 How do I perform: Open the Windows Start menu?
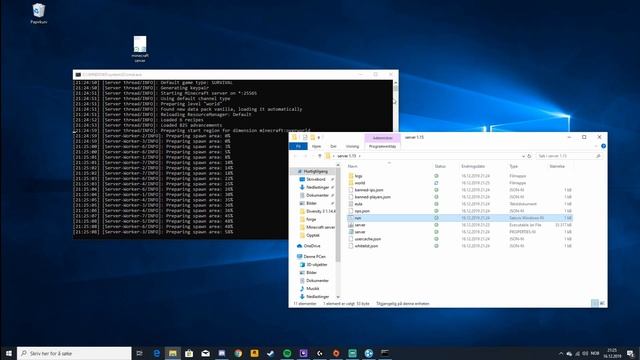coord(8,353)
